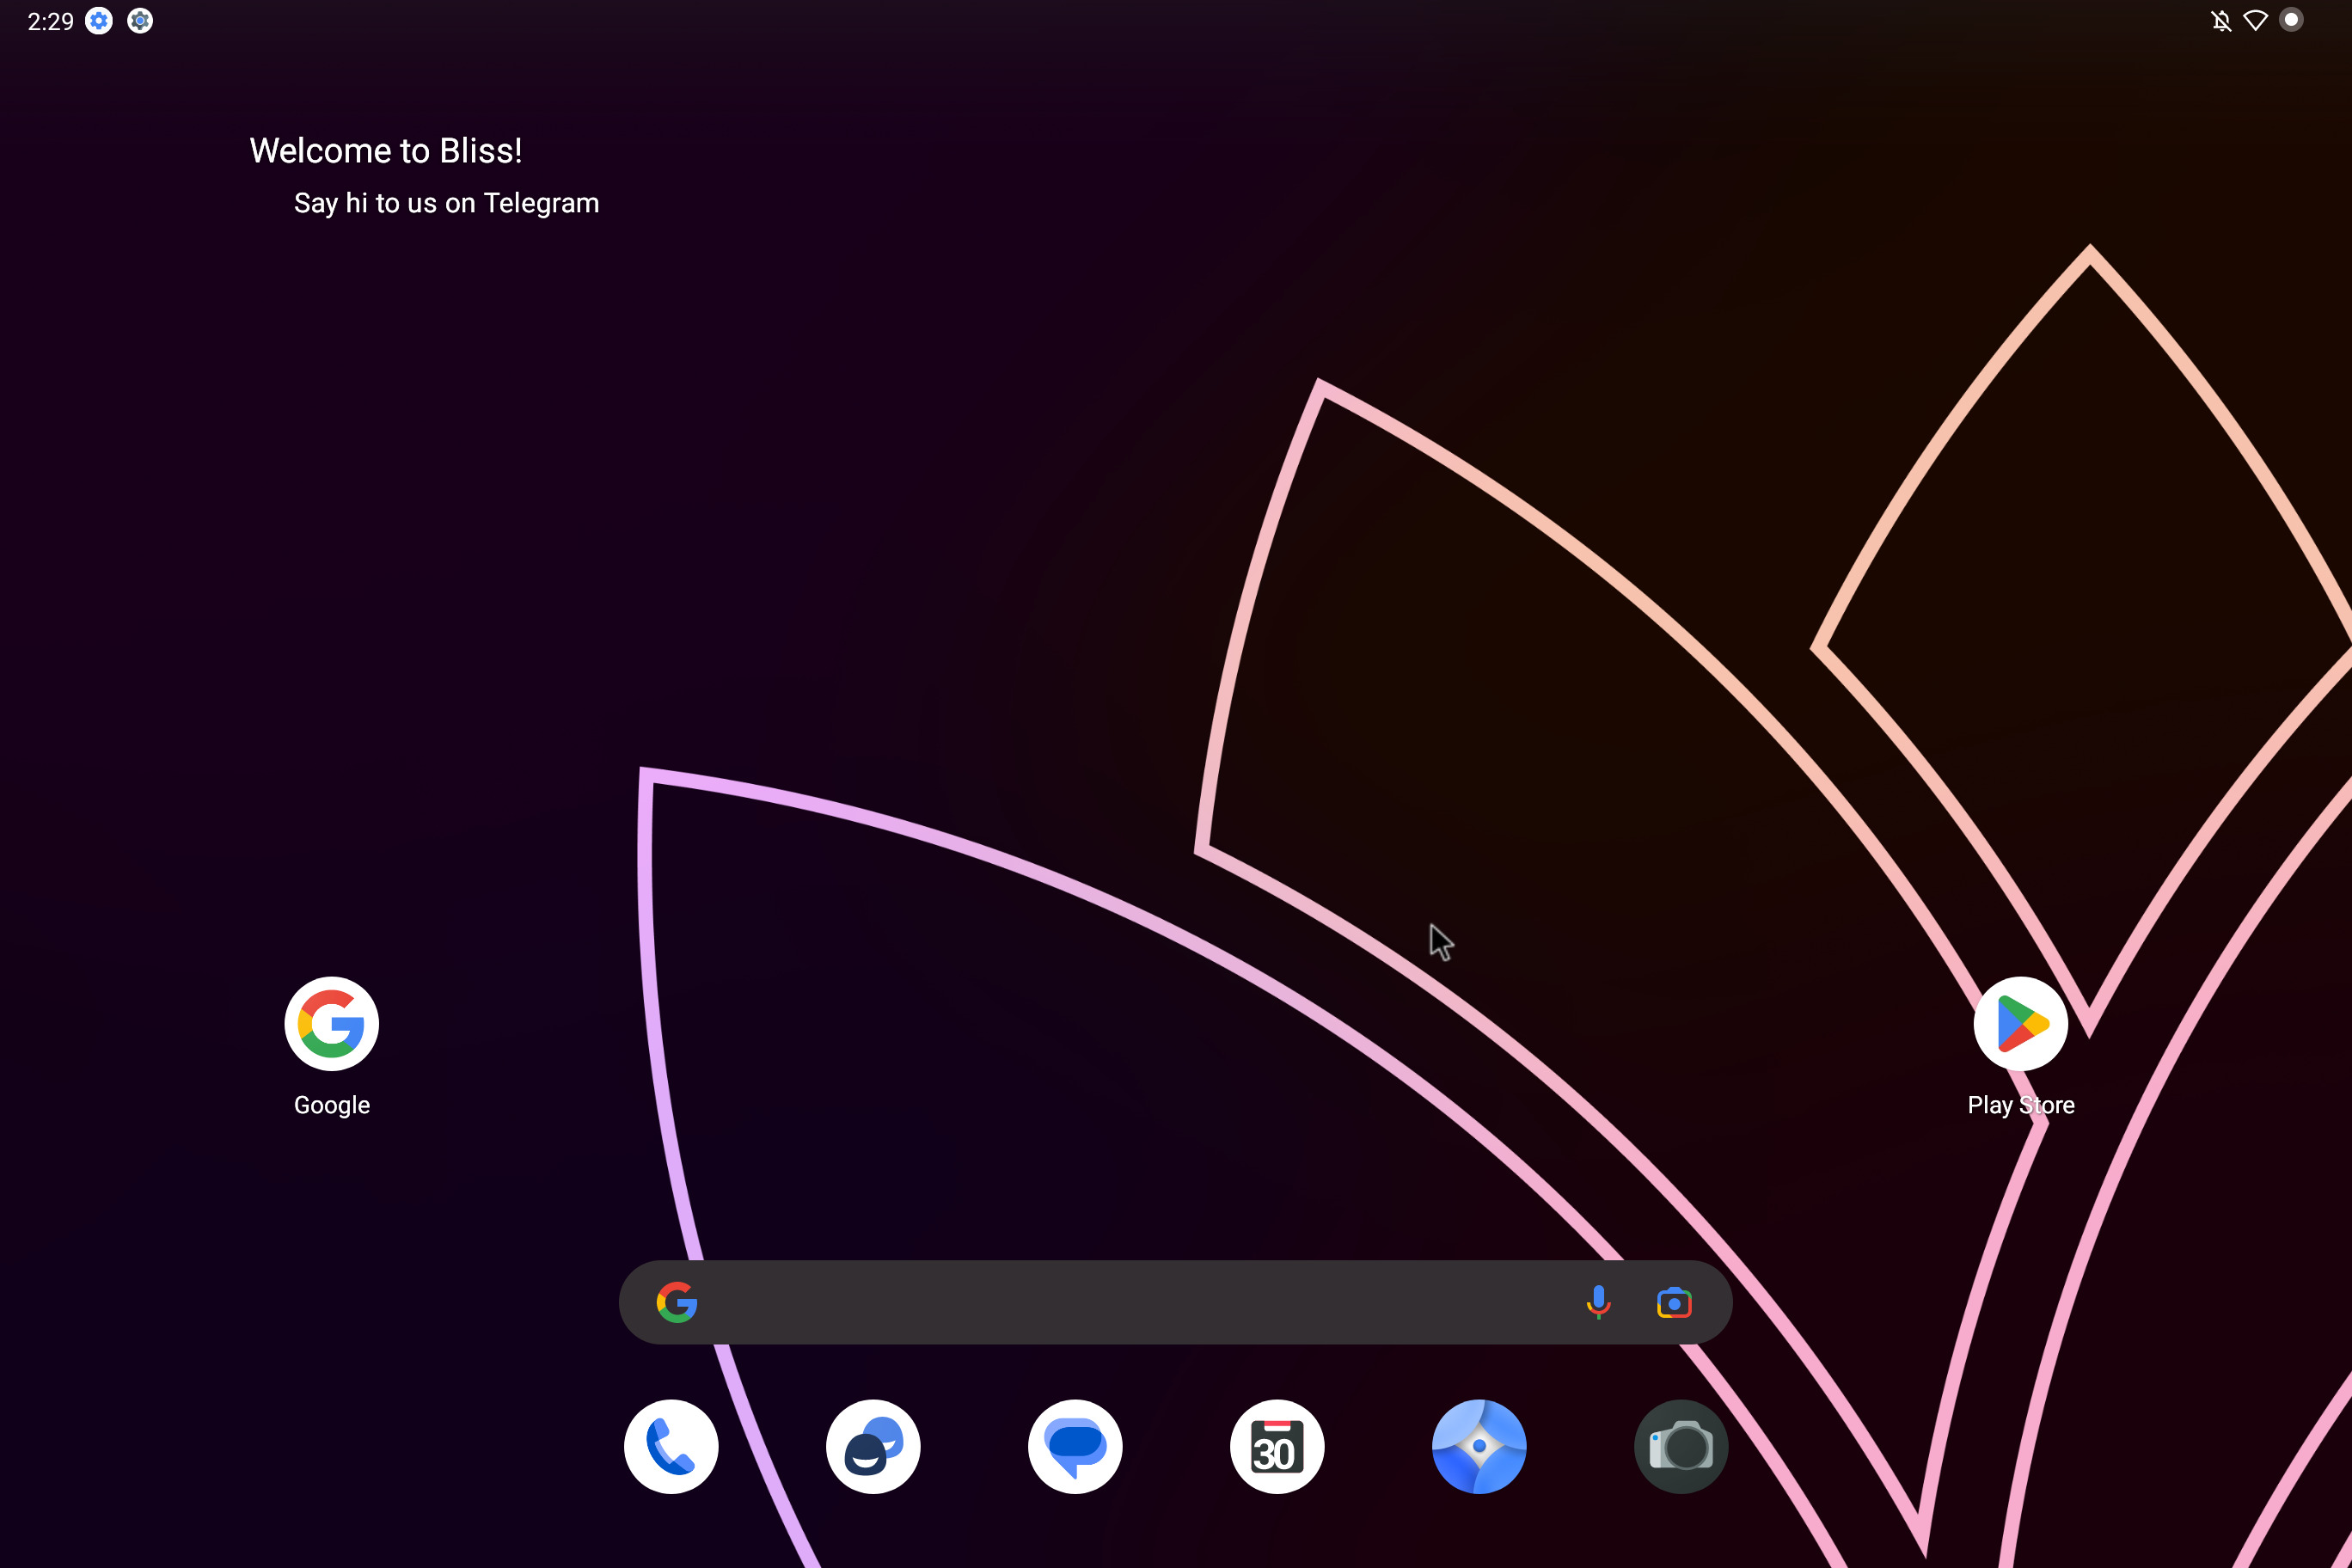
Task: Click the gray gear notification icon
Action: coord(140,21)
